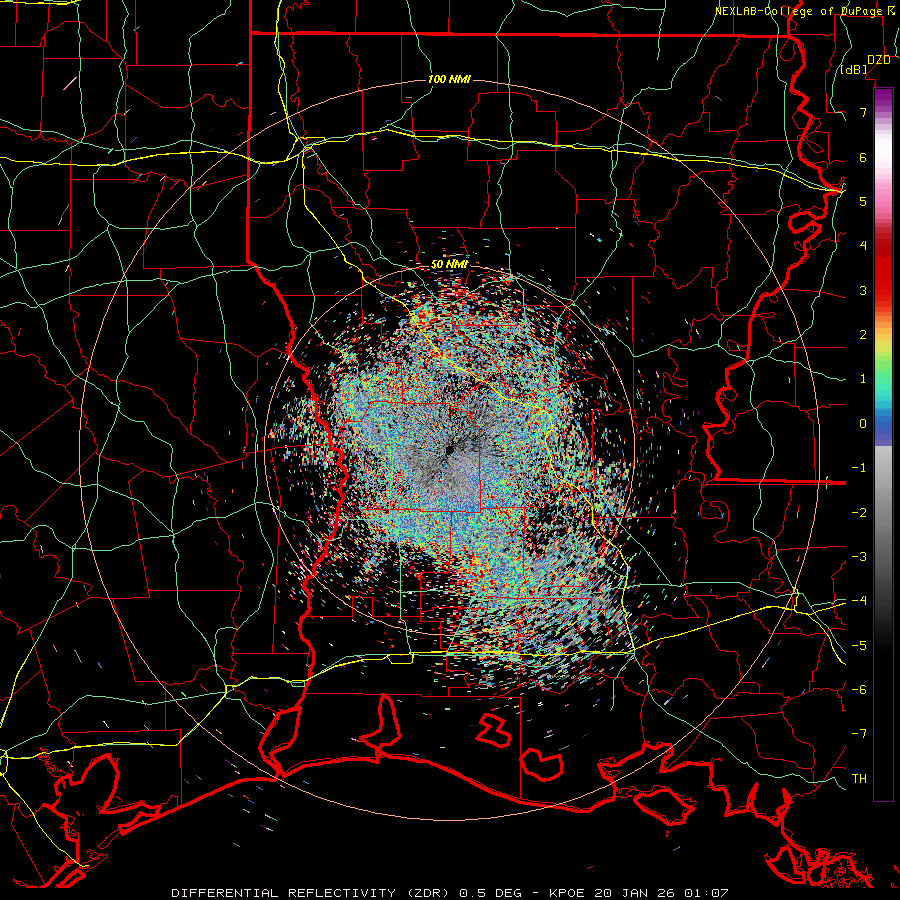
Task: Click the 4 value on the dB scale
Action: tap(863, 246)
